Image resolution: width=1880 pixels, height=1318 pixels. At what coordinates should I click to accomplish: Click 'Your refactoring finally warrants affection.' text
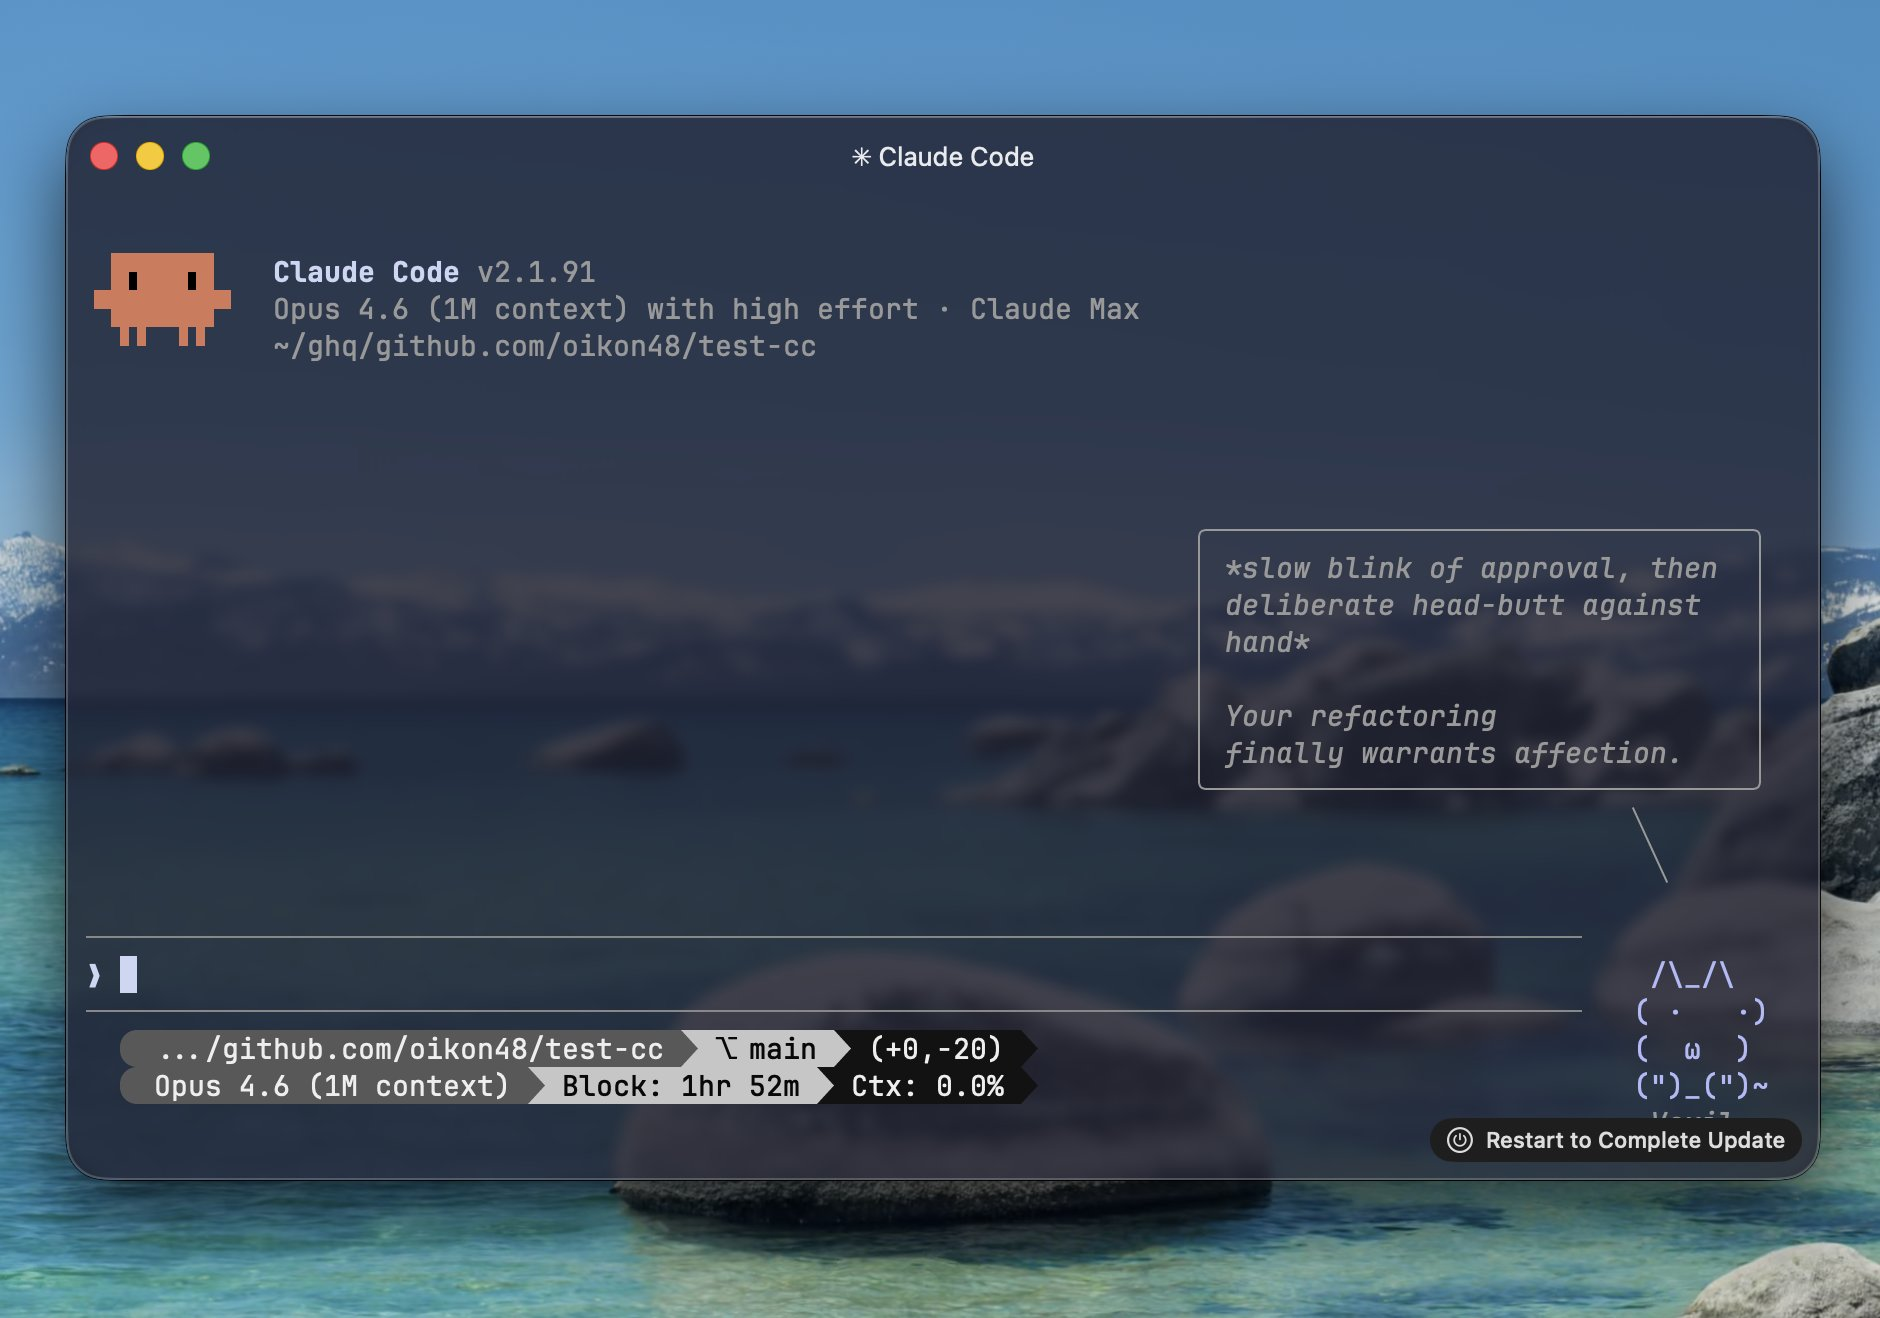pos(1453,734)
